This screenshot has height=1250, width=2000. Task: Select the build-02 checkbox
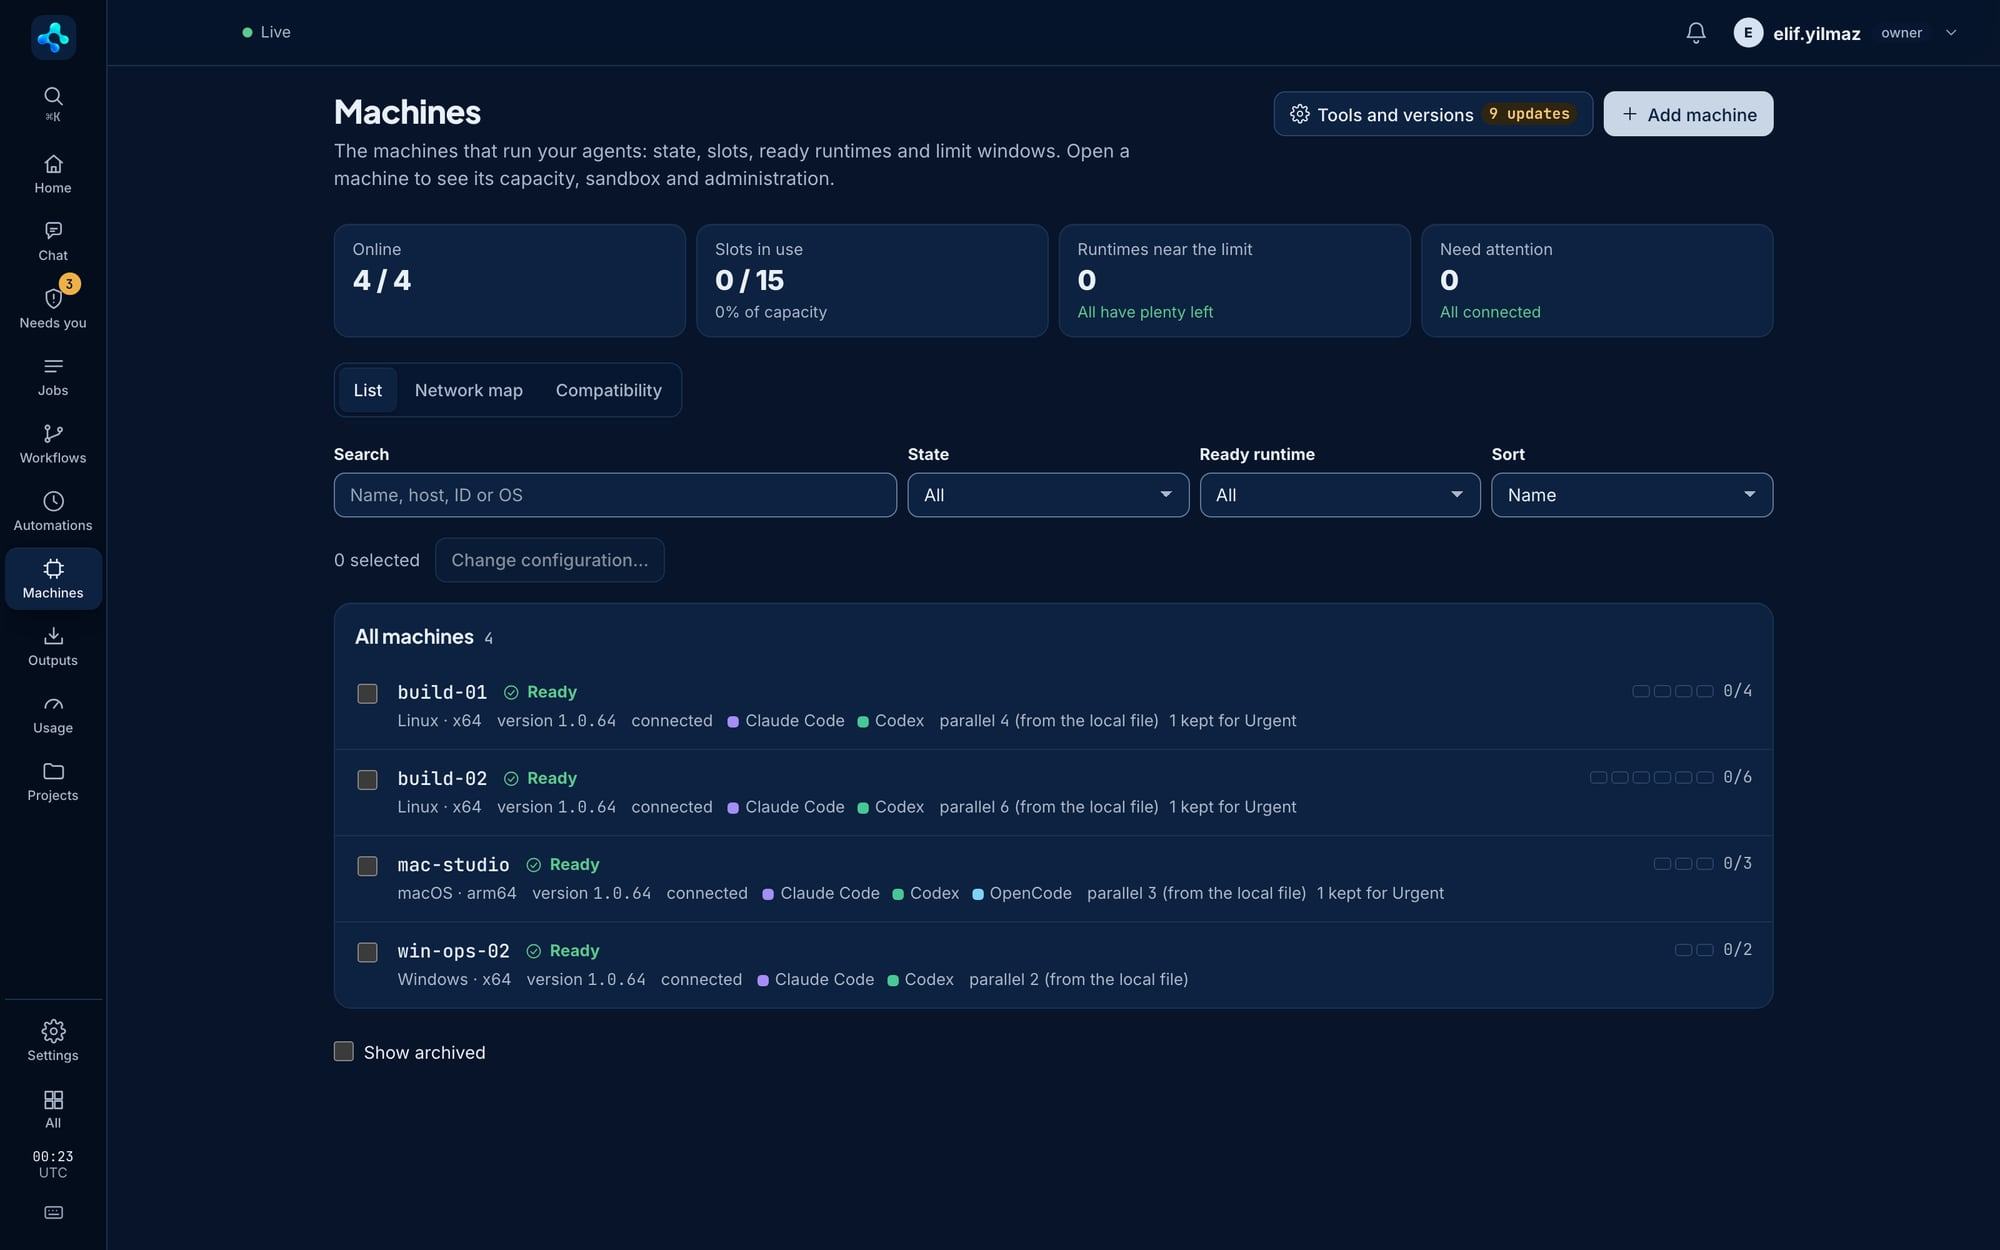coord(367,779)
